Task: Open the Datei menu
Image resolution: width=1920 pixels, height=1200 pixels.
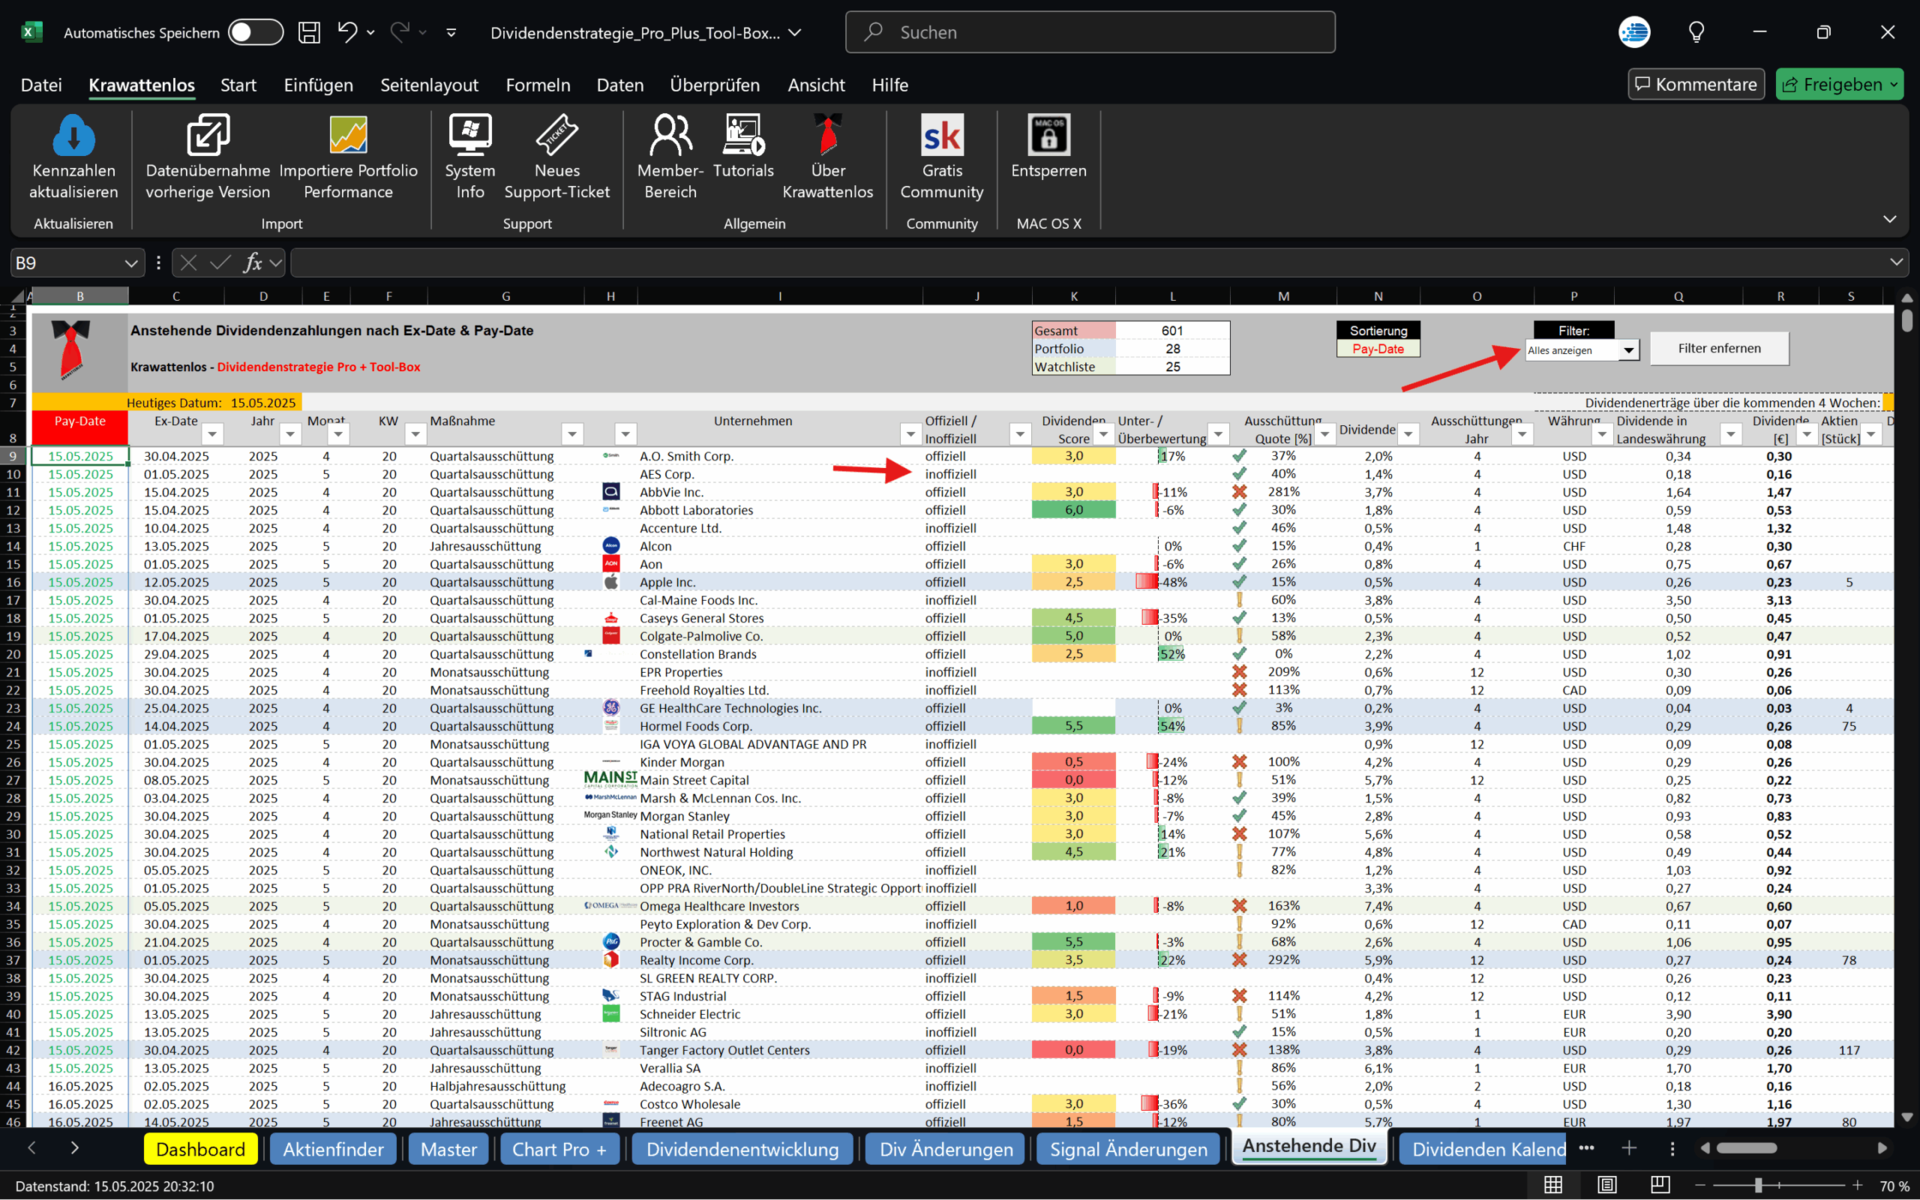Action: (x=41, y=85)
